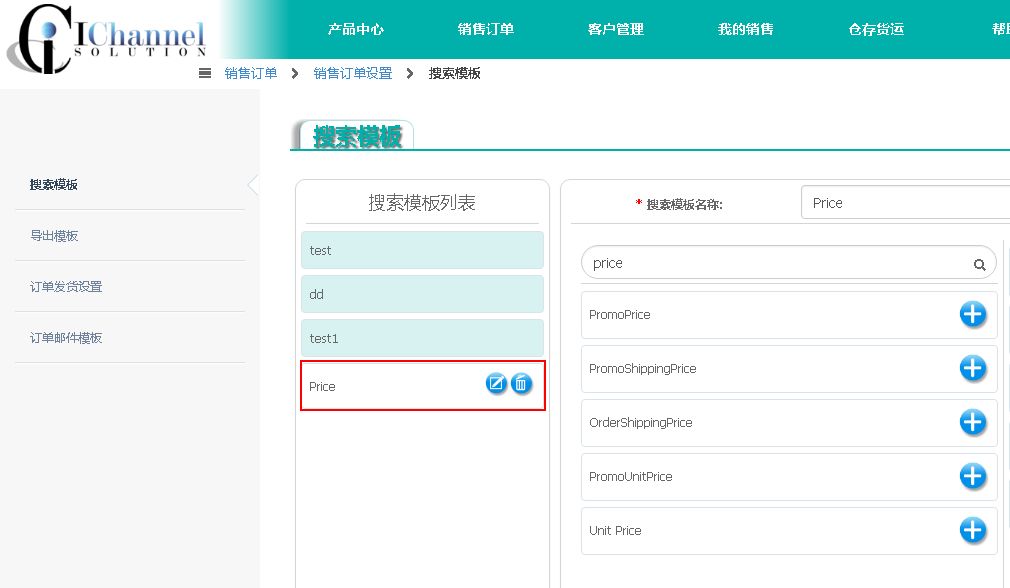1010x588 pixels.
Task: Open the 我的销售 top menu
Action: tap(746, 29)
